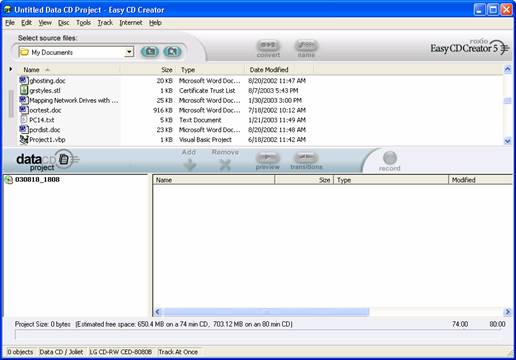Click the find files icon beside it
This screenshot has width=516, height=360.
point(172,51)
